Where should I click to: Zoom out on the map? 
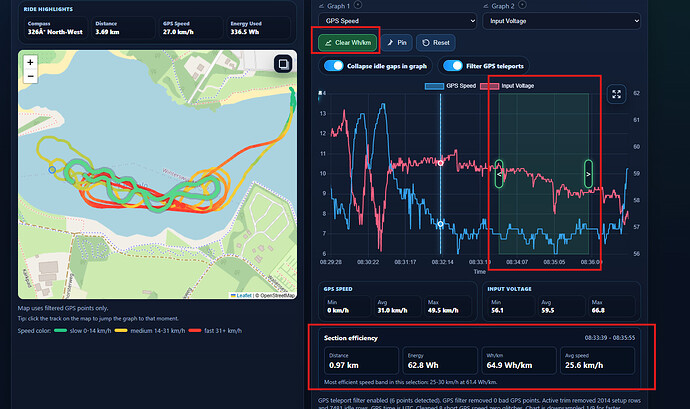[30, 76]
